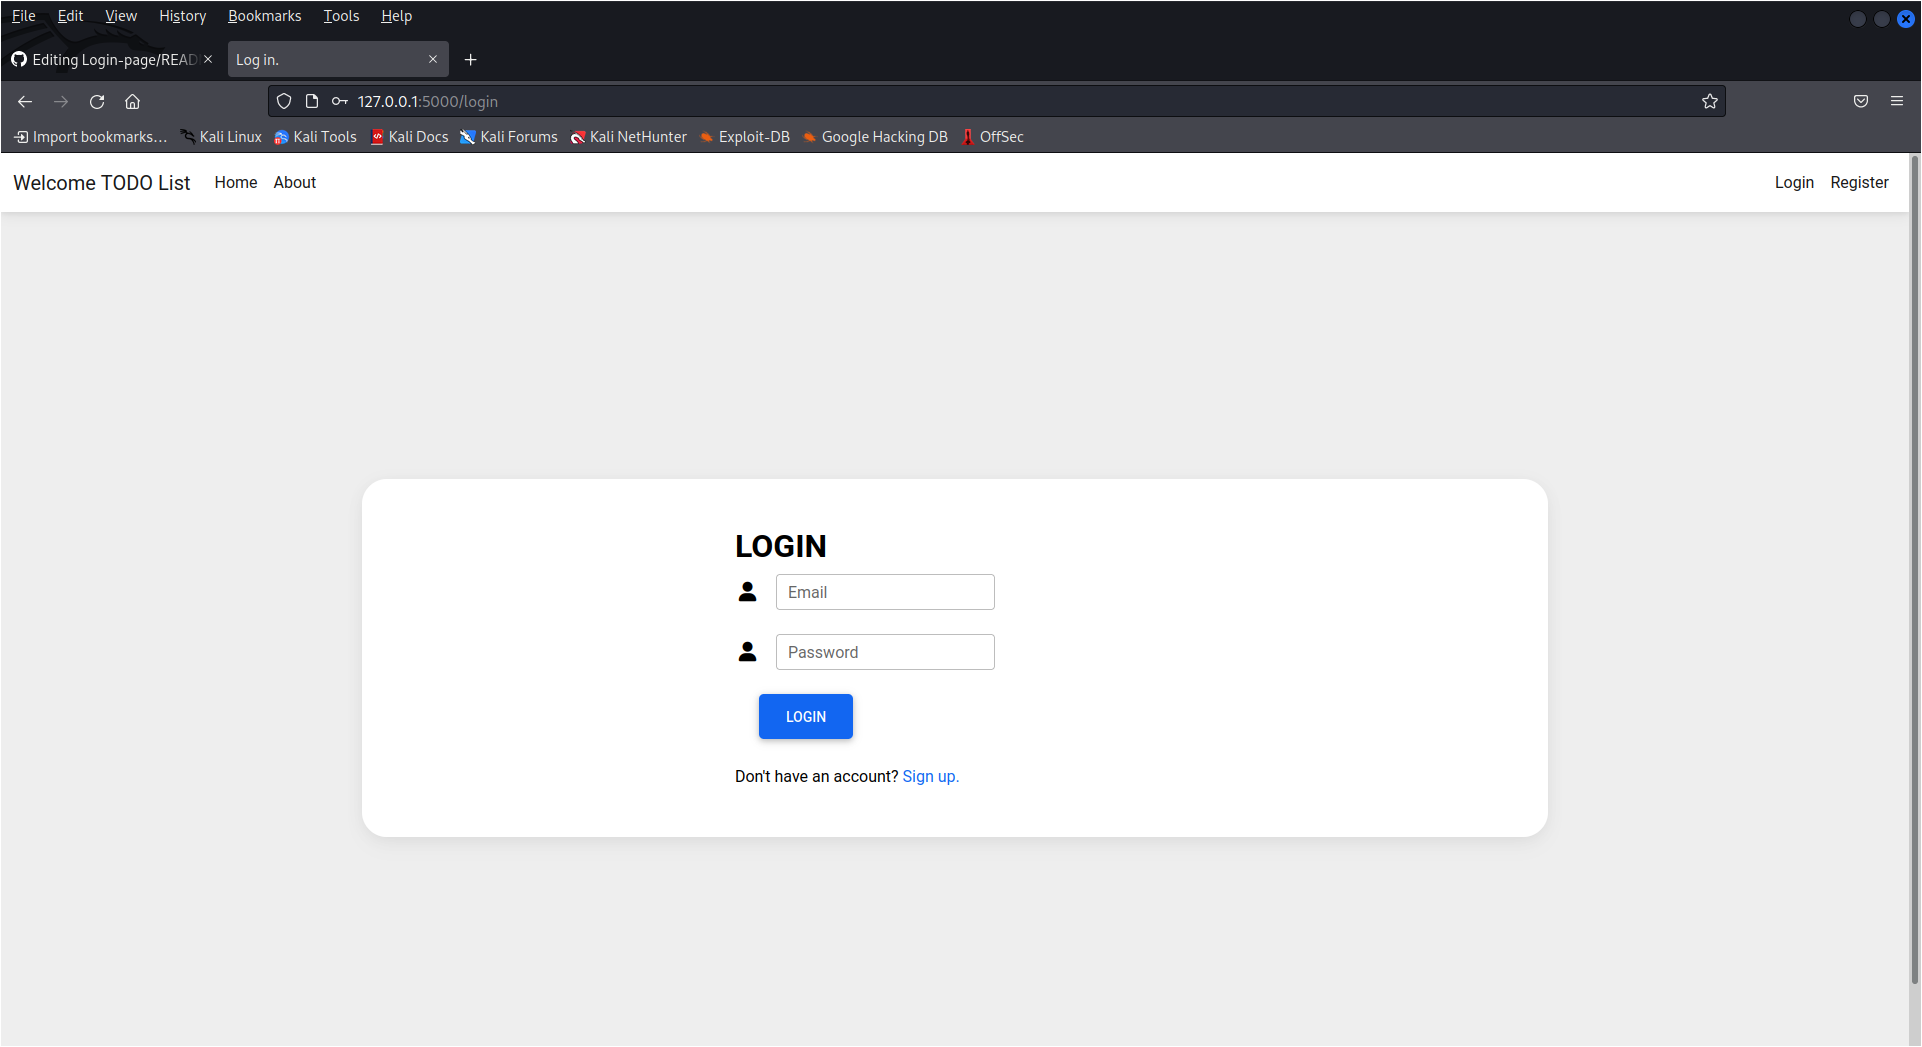Focus the Email input field
1922x1047 pixels.
pyautogui.click(x=885, y=592)
